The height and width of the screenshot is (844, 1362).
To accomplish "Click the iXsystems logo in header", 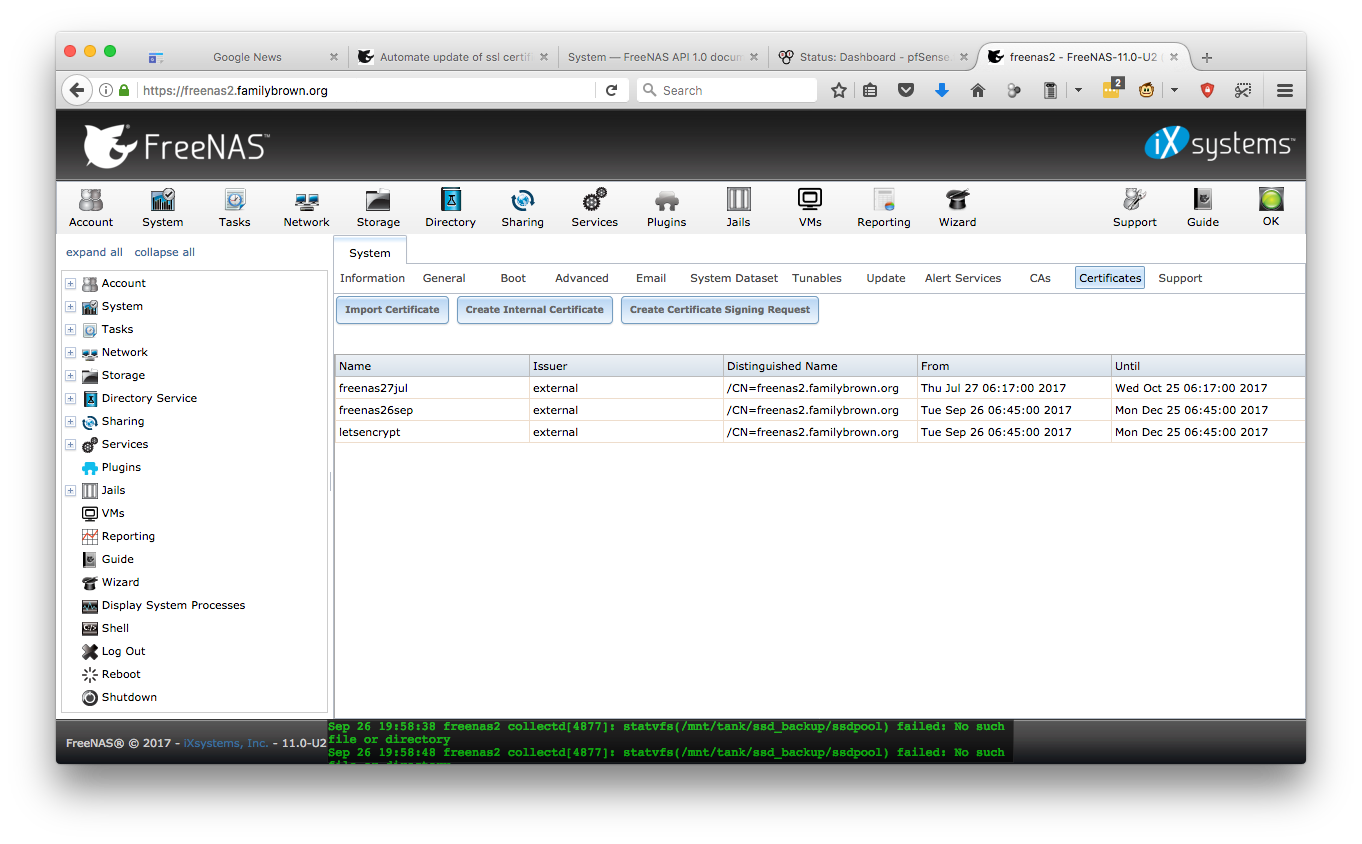I will click(1219, 145).
